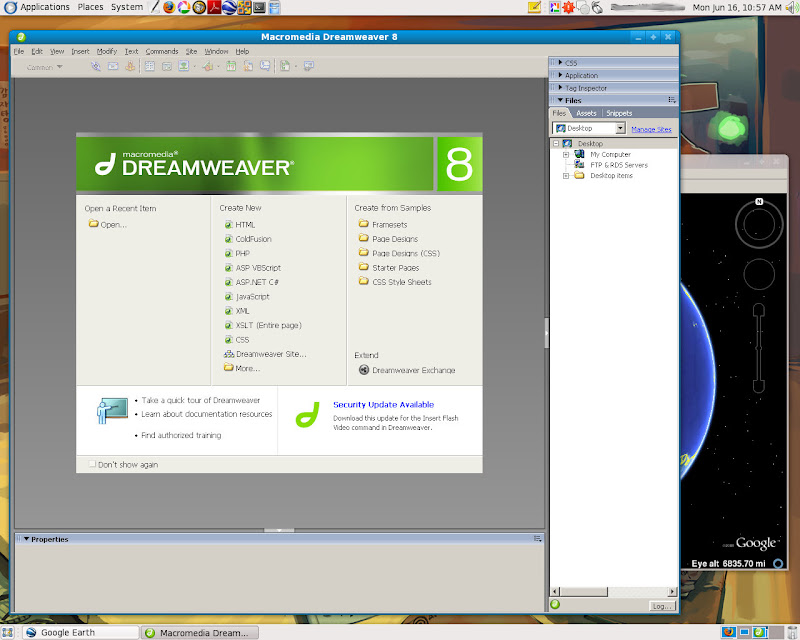Viewport: 800px width, 640px height.
Task: Open the Desktop site dropdown
Action: (x=620, y=128)
